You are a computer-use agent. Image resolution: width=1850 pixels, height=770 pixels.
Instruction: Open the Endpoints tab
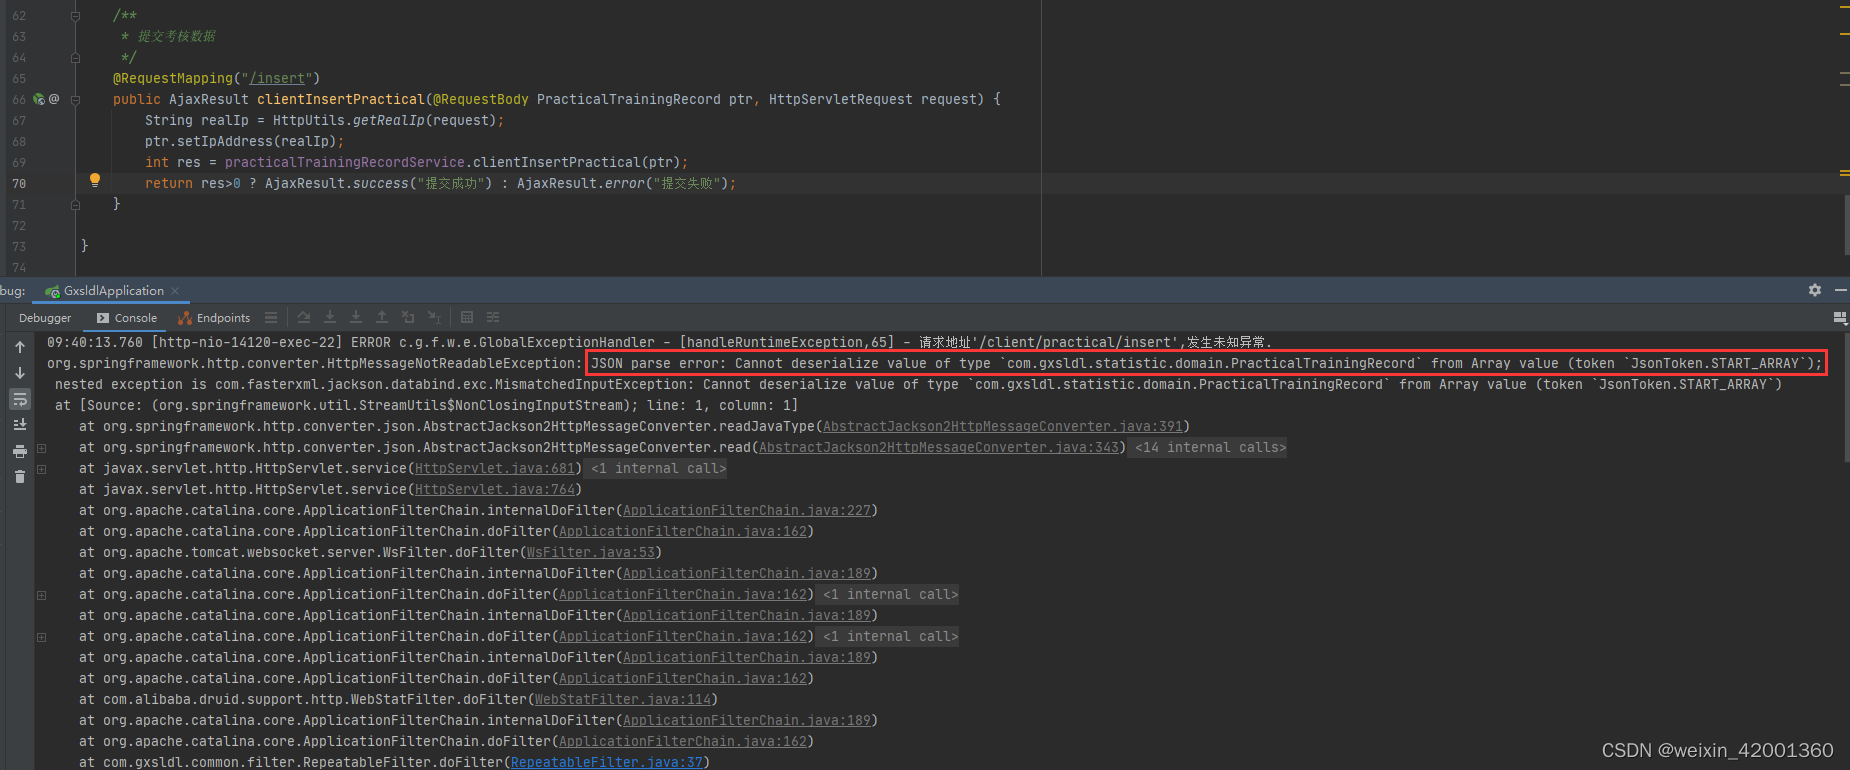[214, 318]
